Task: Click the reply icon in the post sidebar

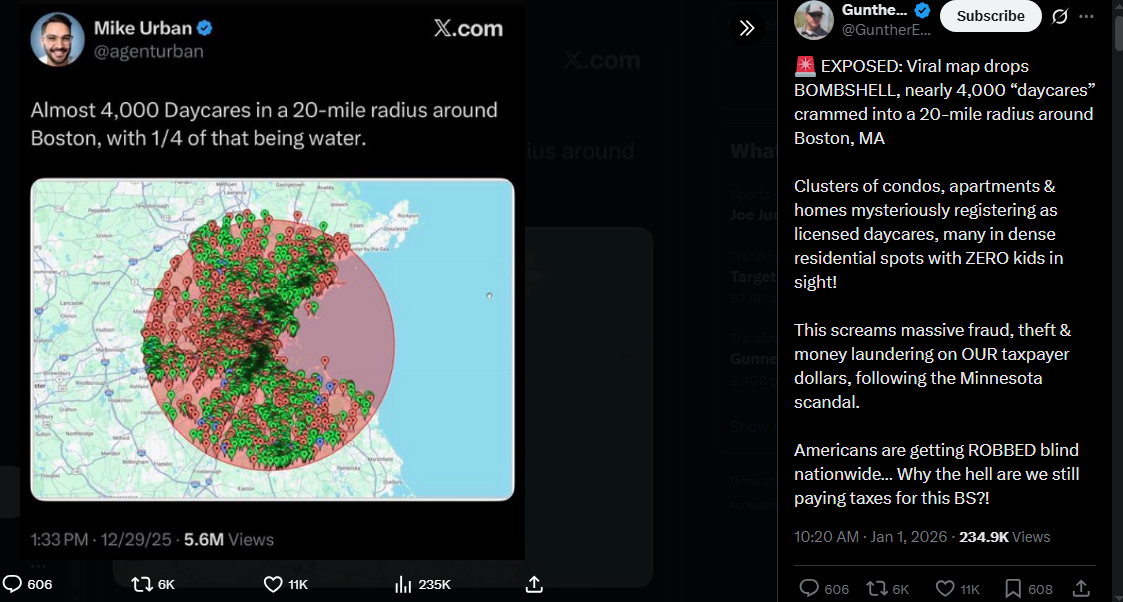Action: point(810,589)
